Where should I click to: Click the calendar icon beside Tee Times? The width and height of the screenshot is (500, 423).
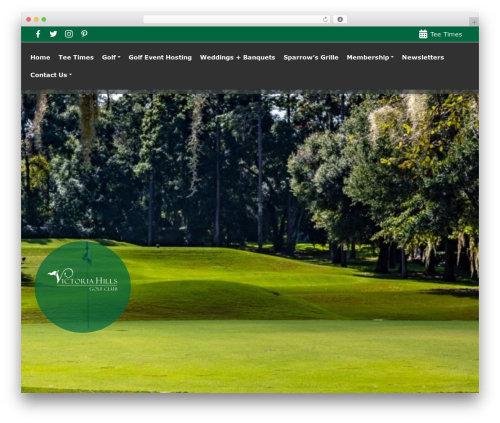tap(423, 34)
